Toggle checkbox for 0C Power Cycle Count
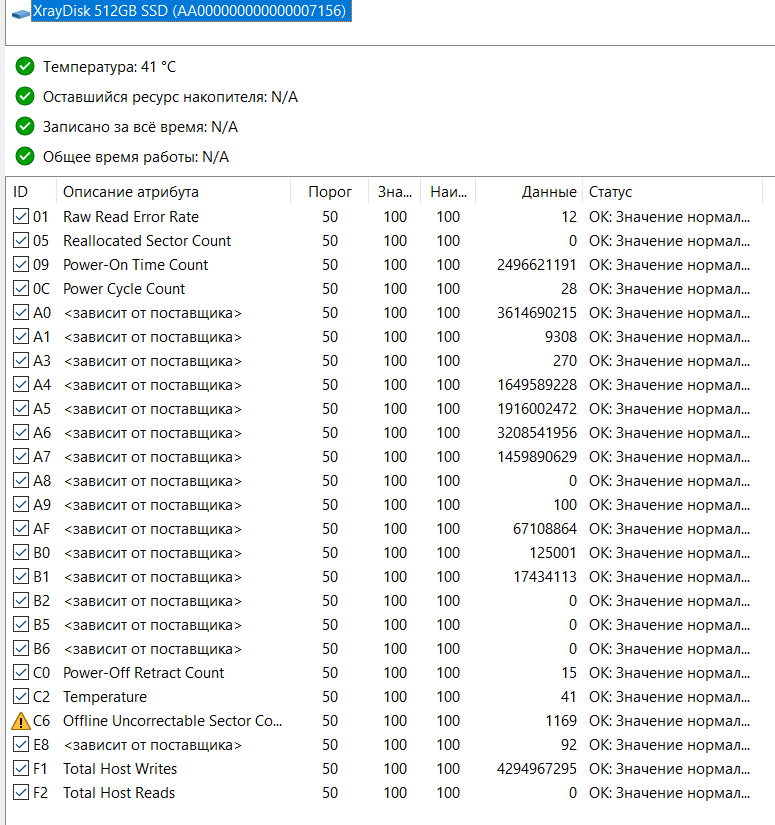This screenshot has height=825, width=775. tap(21, 288)
